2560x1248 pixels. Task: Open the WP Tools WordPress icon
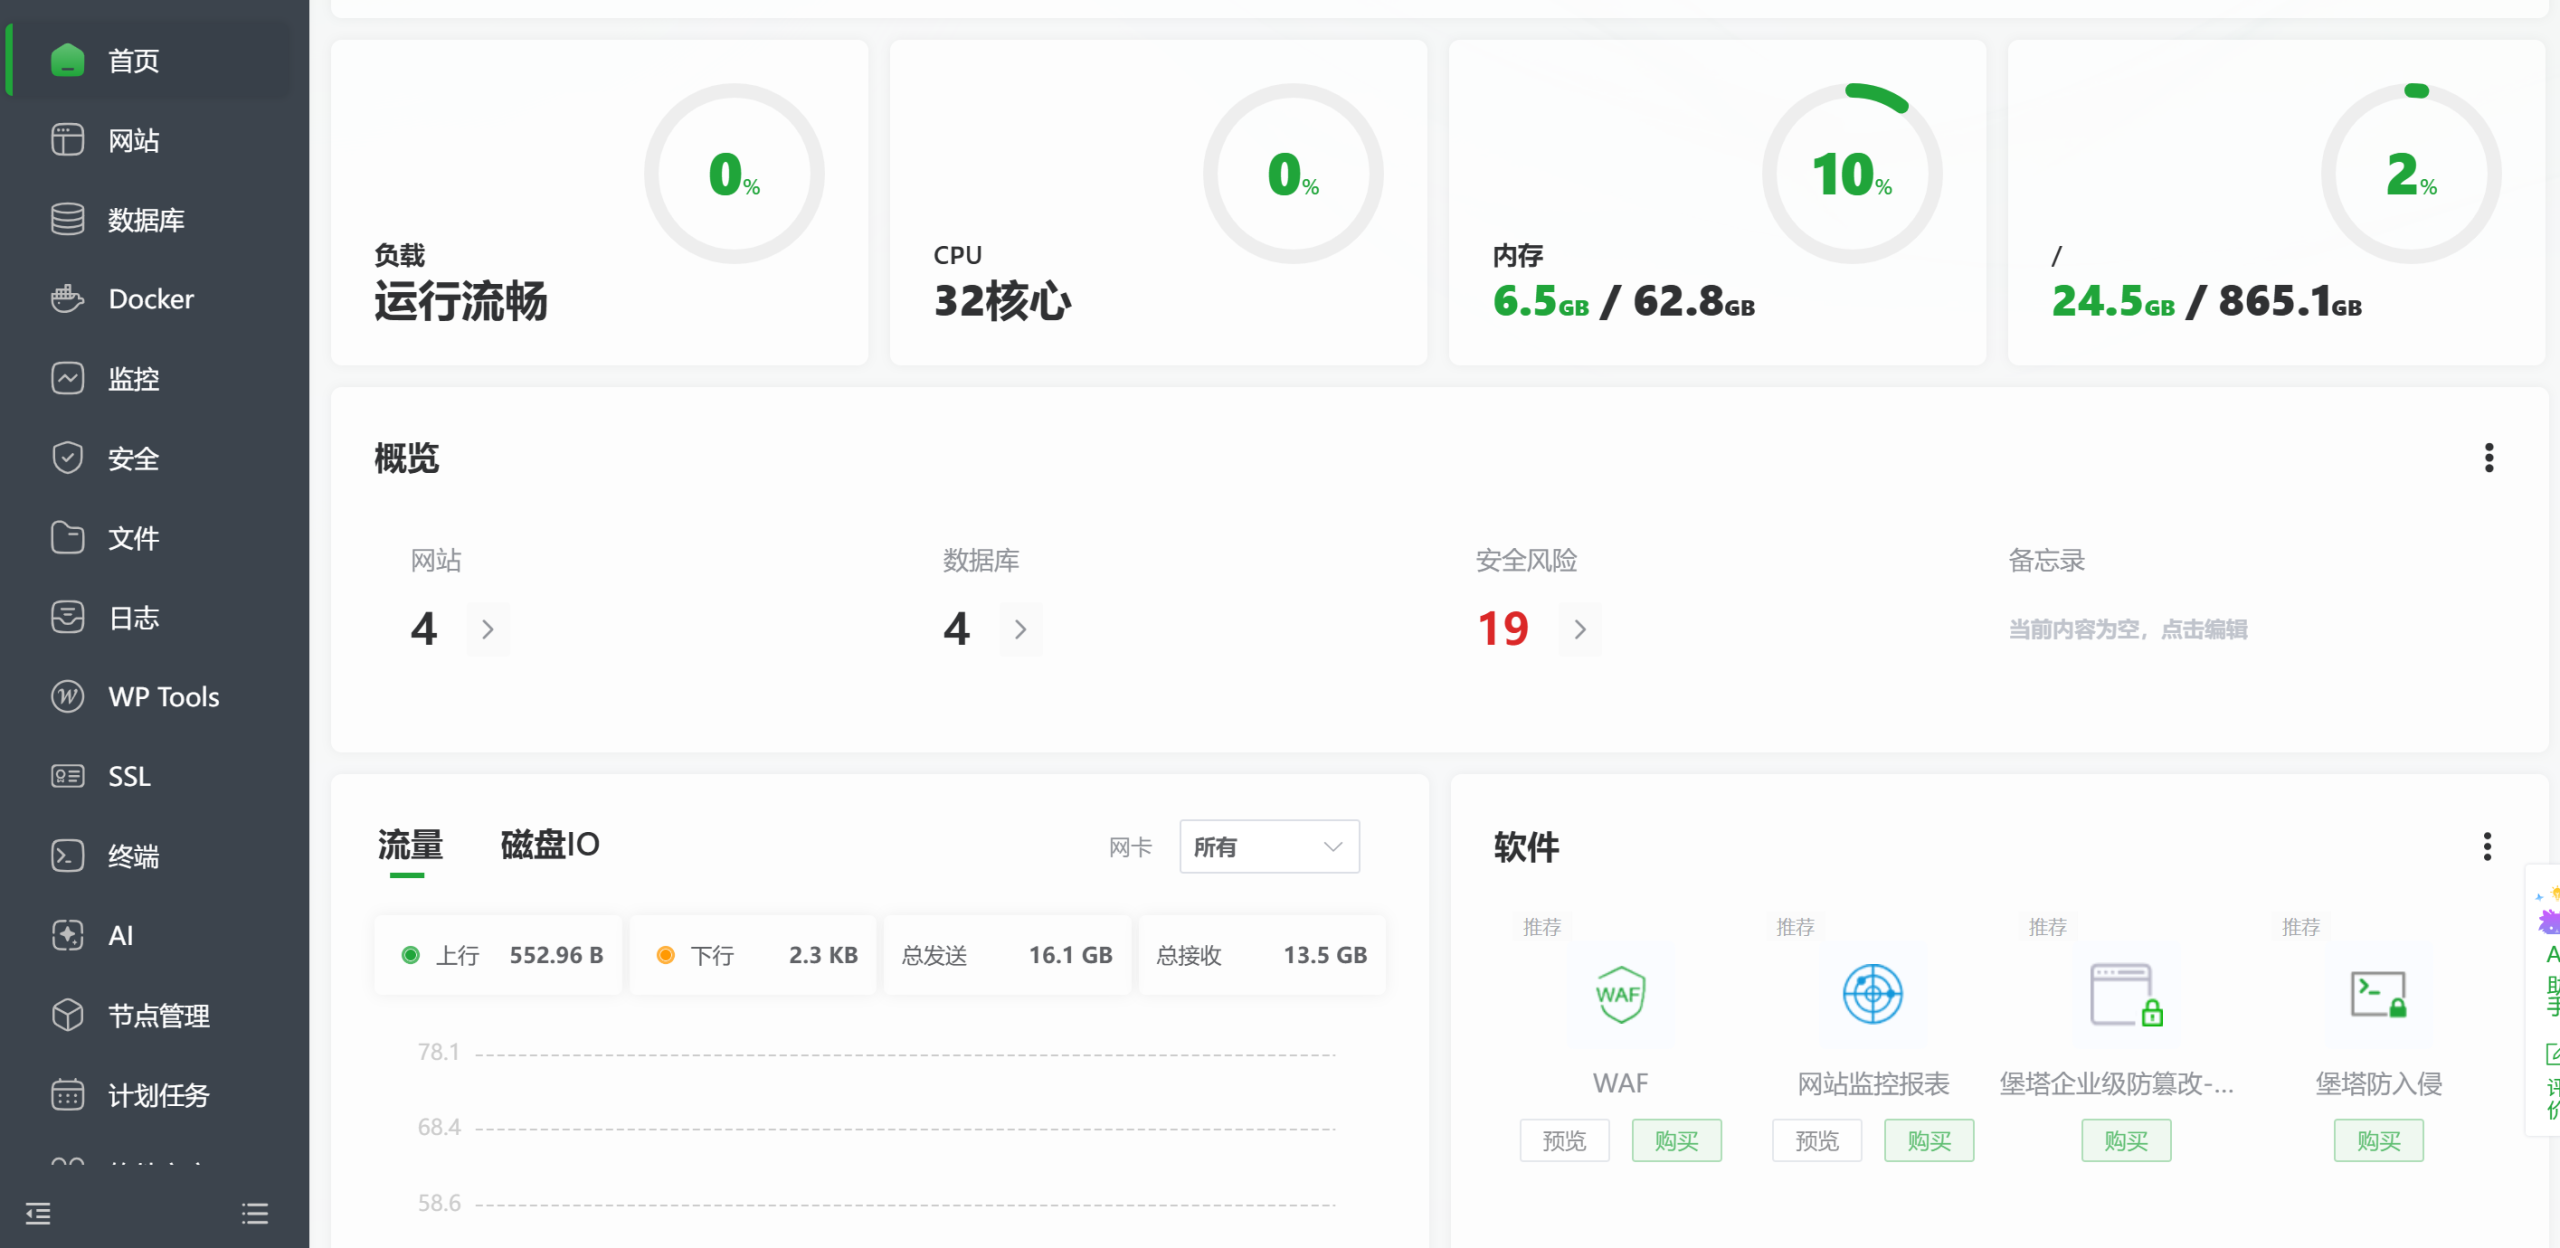67,696
